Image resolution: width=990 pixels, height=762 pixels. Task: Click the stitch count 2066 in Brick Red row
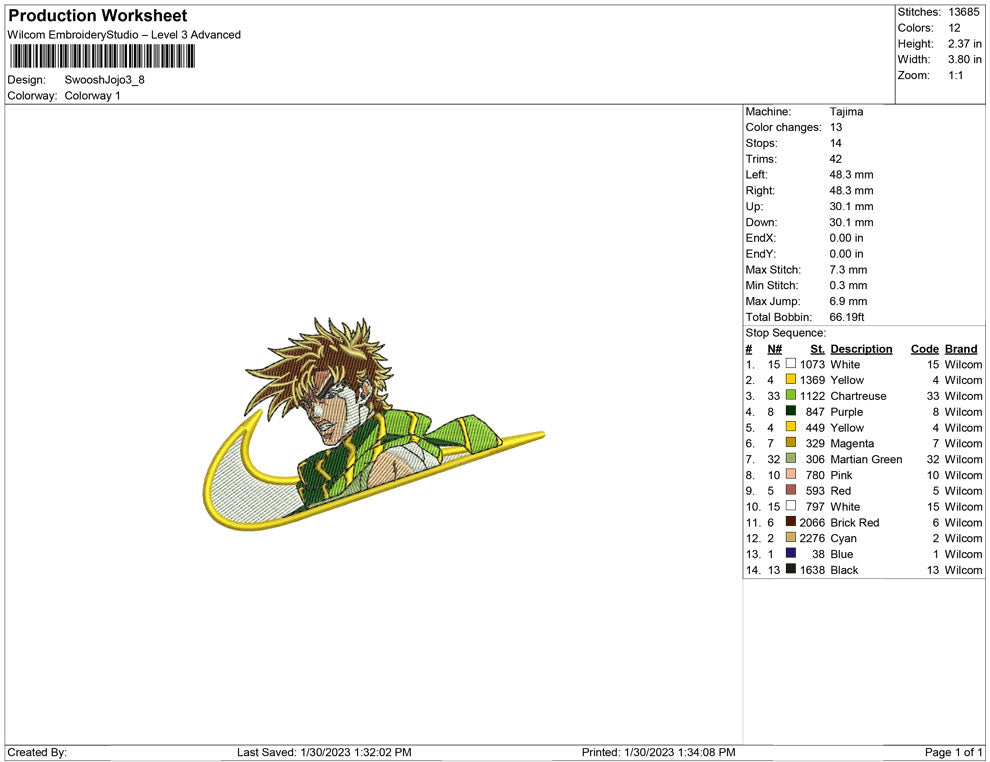[812, 523]
